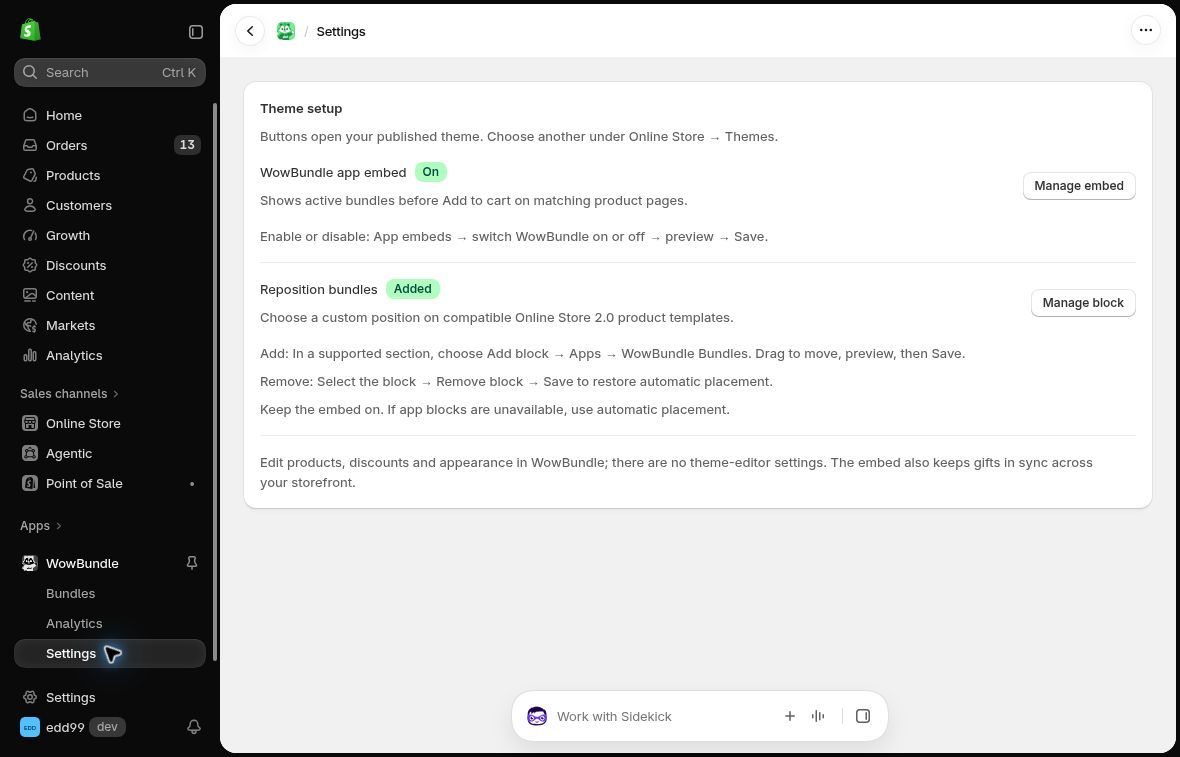The image size is (1180, 757).
Task: Click the Growth gauge icon
Action: pyautogui.click(x=30, y=236)
